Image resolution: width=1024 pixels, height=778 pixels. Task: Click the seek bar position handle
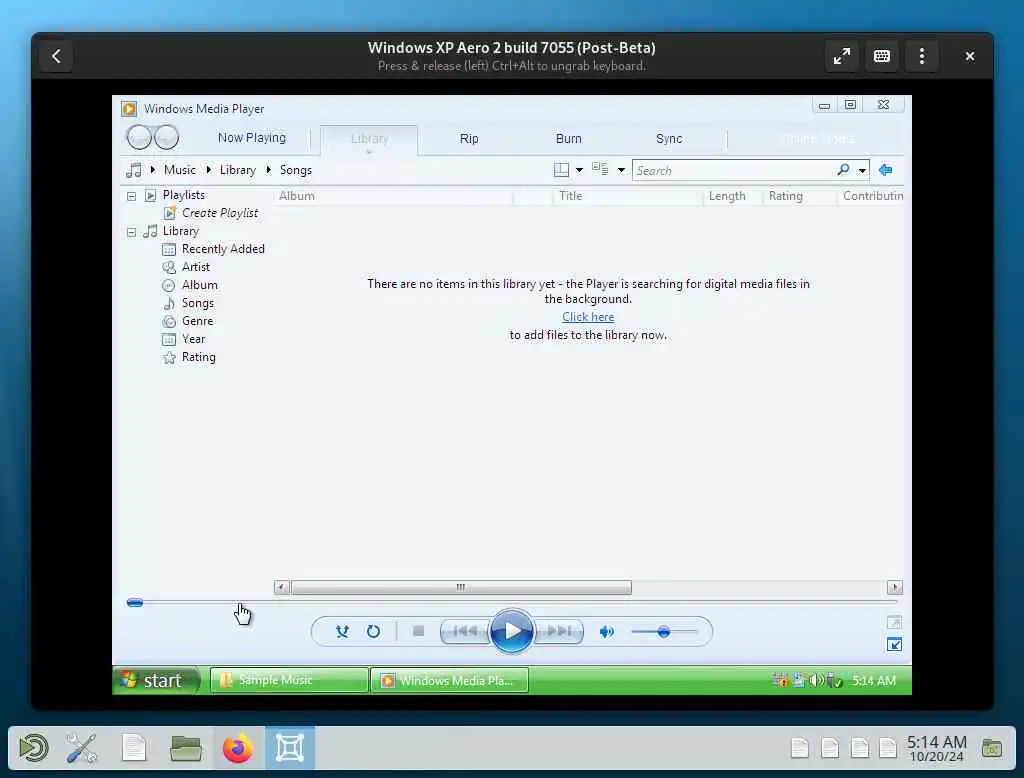pos(135,602)
